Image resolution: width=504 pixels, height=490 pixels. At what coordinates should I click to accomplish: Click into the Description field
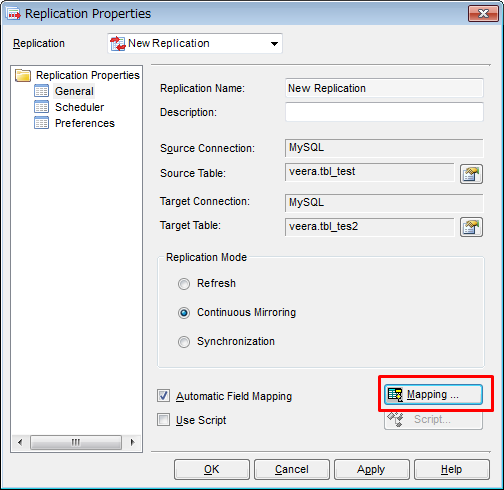pyautogui.click(x=384, y=112)
